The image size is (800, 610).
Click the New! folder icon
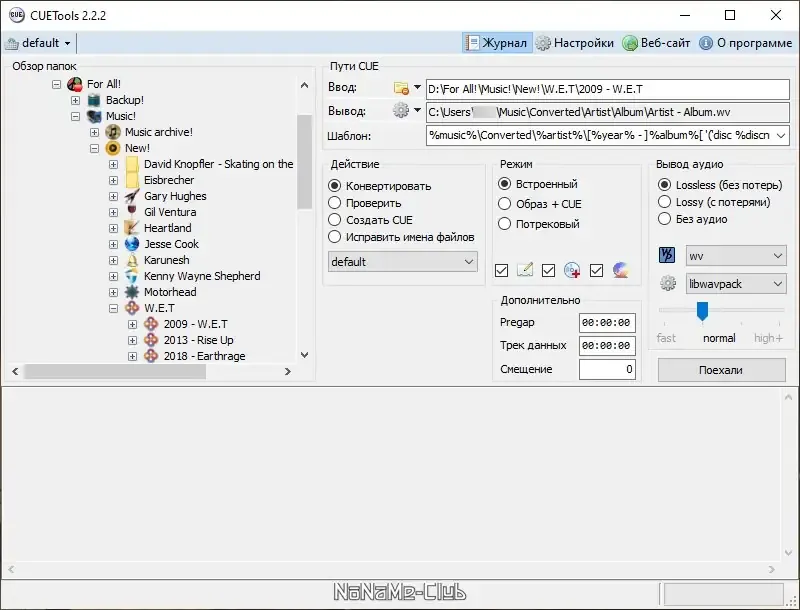point(113,148)
